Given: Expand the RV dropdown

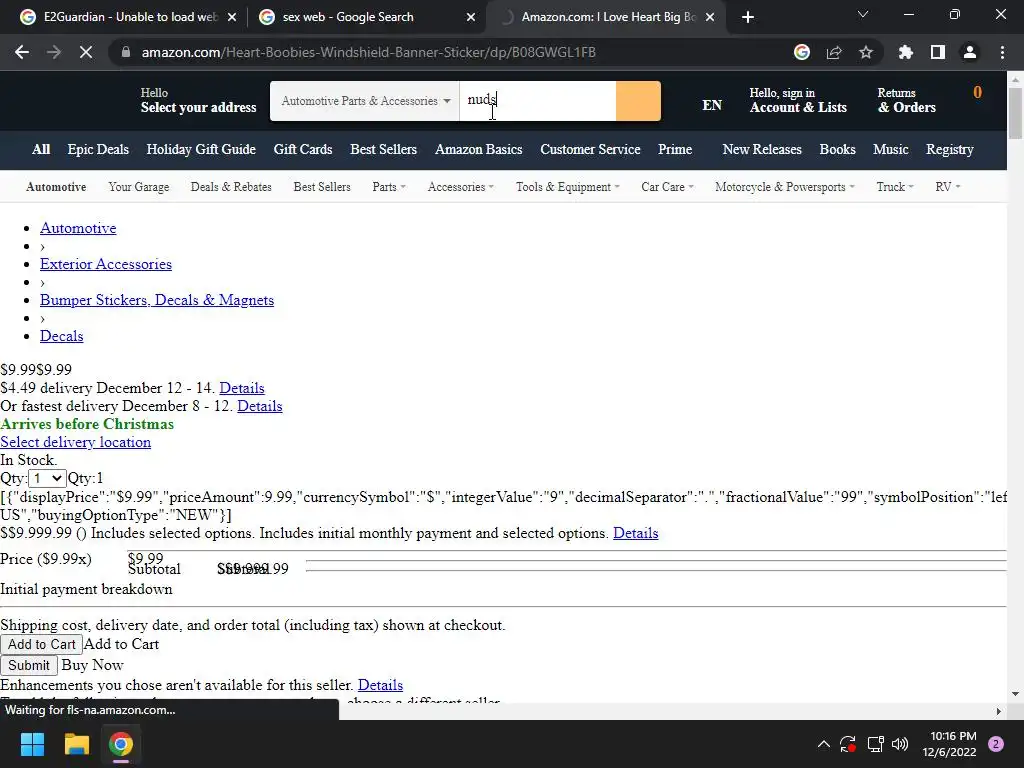Looking at the screenshot, I should [948, 187].
